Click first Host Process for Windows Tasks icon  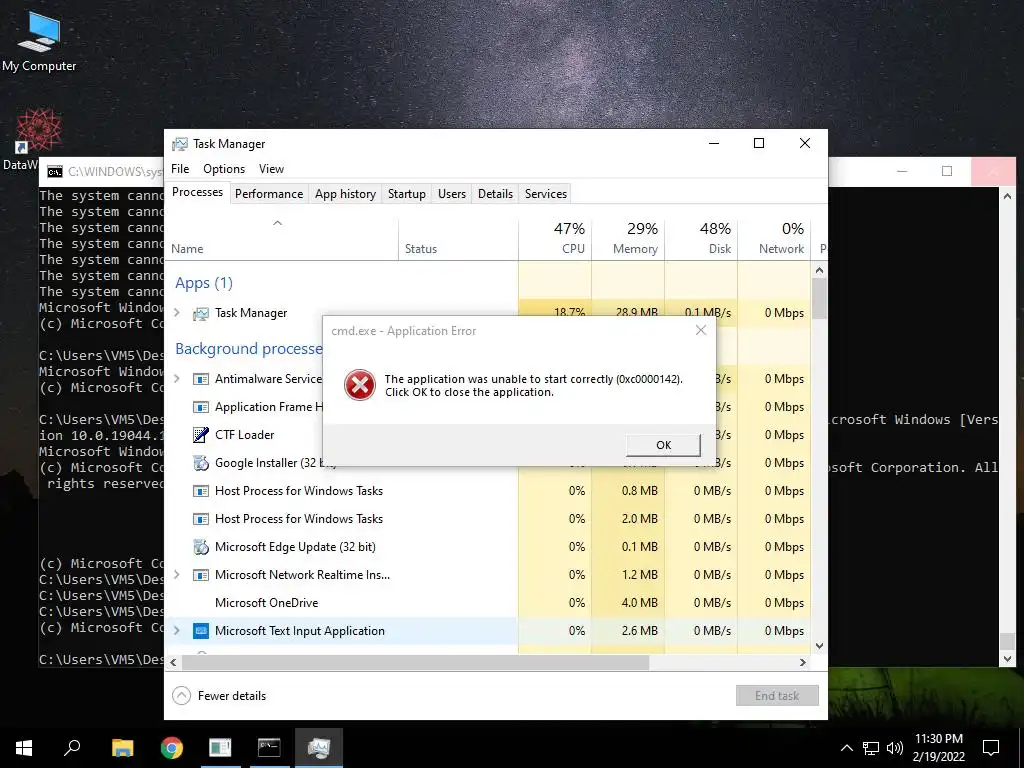click(200, 491)
